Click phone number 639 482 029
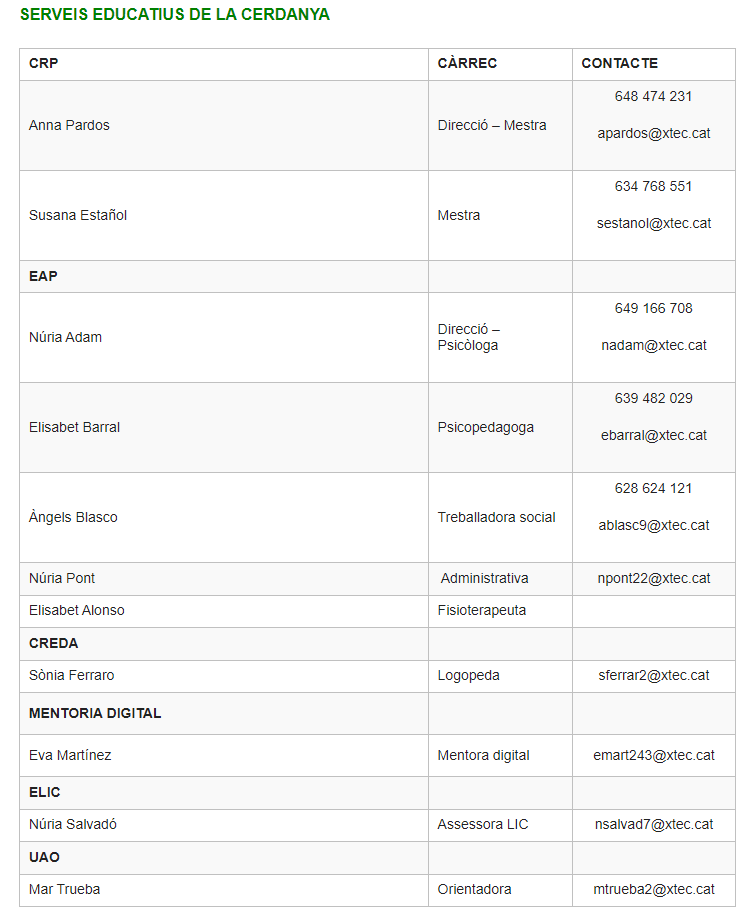The image size is (756, 916). click(x=654, y=398)
